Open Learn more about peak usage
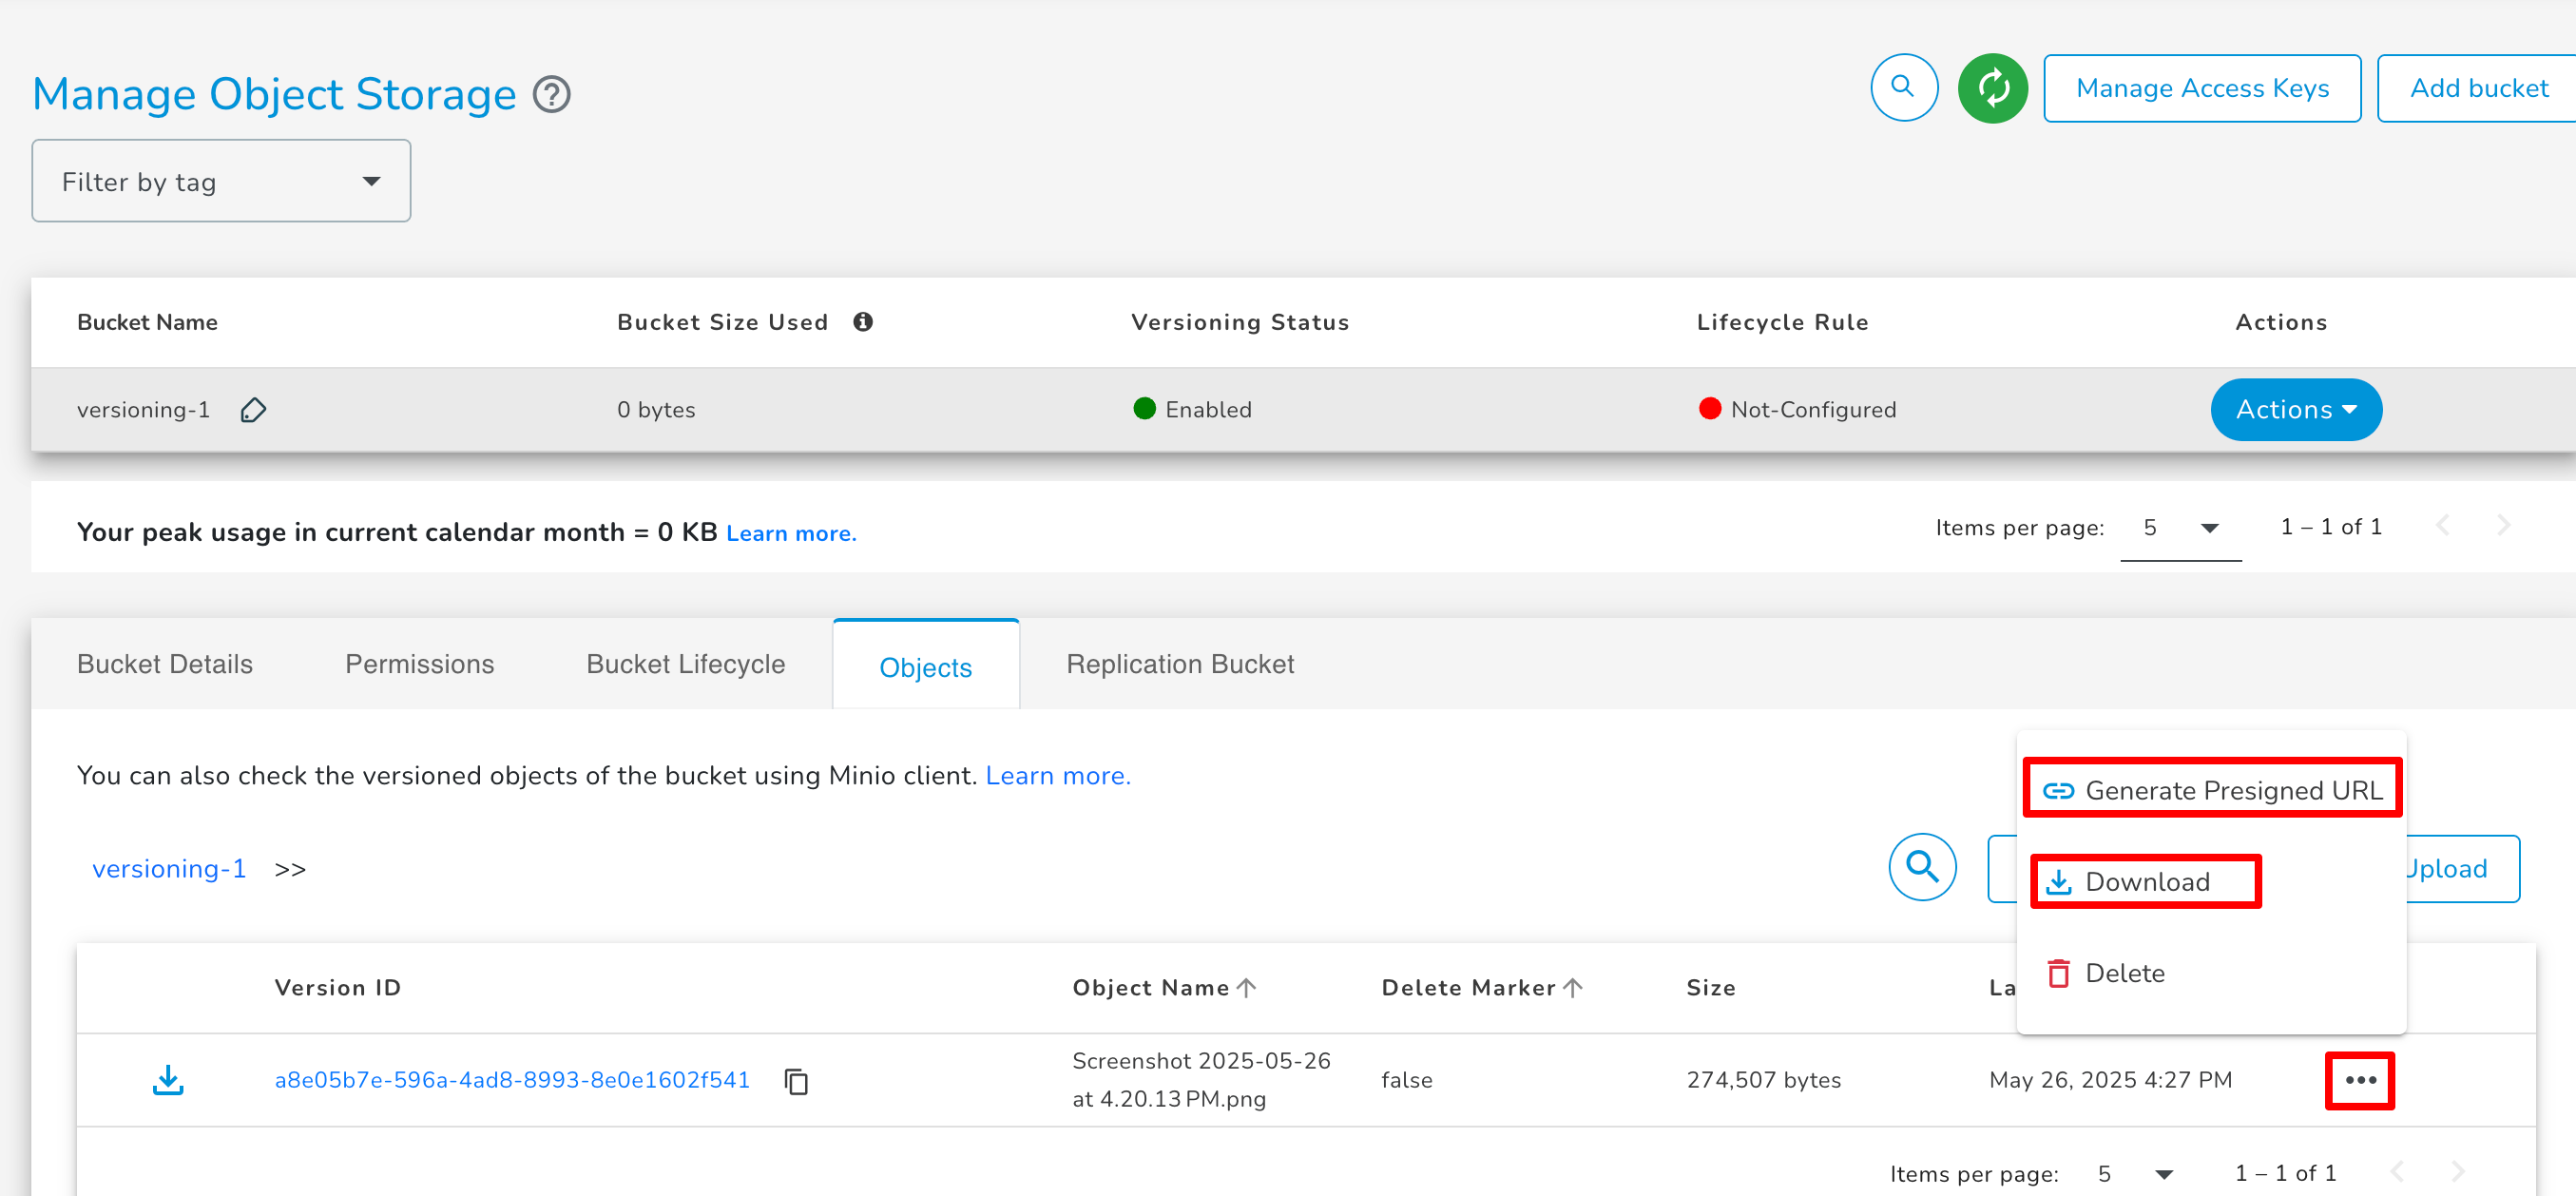This screenshot has width=2576, height=1196. point(791,532)
